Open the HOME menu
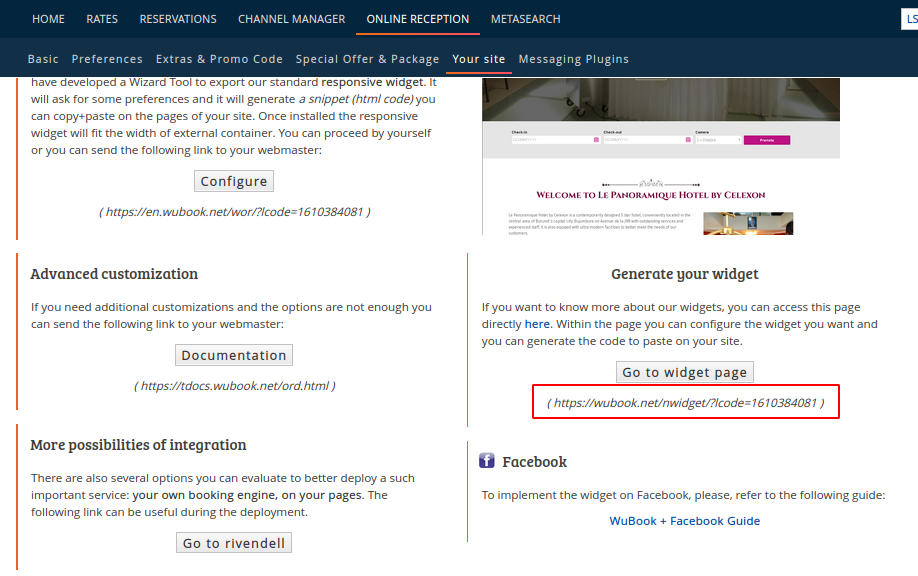 49,19
